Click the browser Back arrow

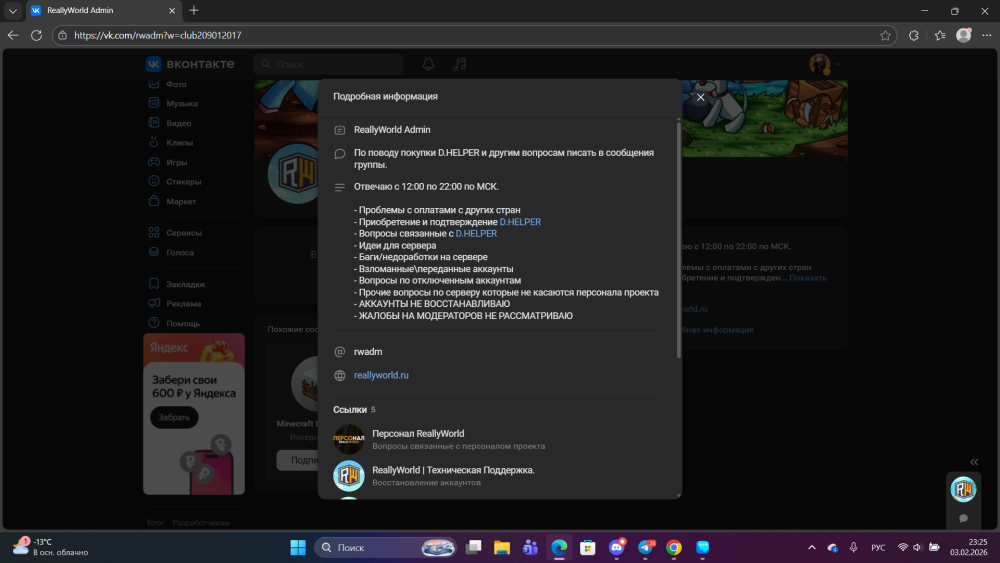click(13, 35)
